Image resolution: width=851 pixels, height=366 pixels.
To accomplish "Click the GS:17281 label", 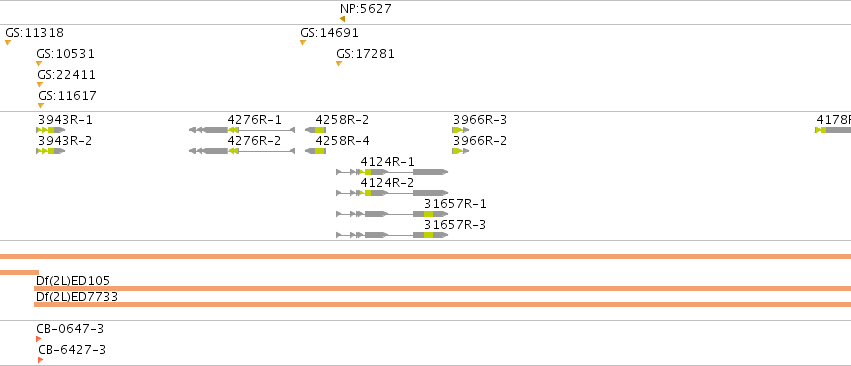I will coord(365,54).
